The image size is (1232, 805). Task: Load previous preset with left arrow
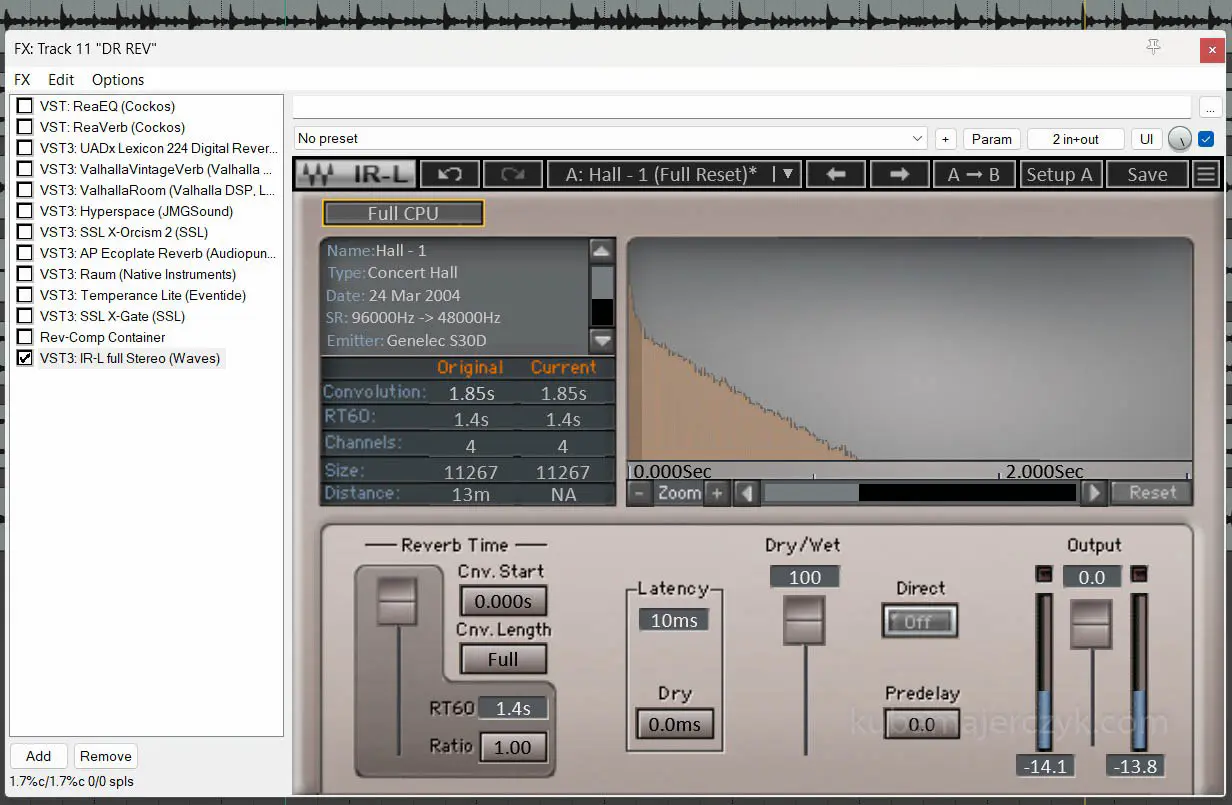click(836, 174)
